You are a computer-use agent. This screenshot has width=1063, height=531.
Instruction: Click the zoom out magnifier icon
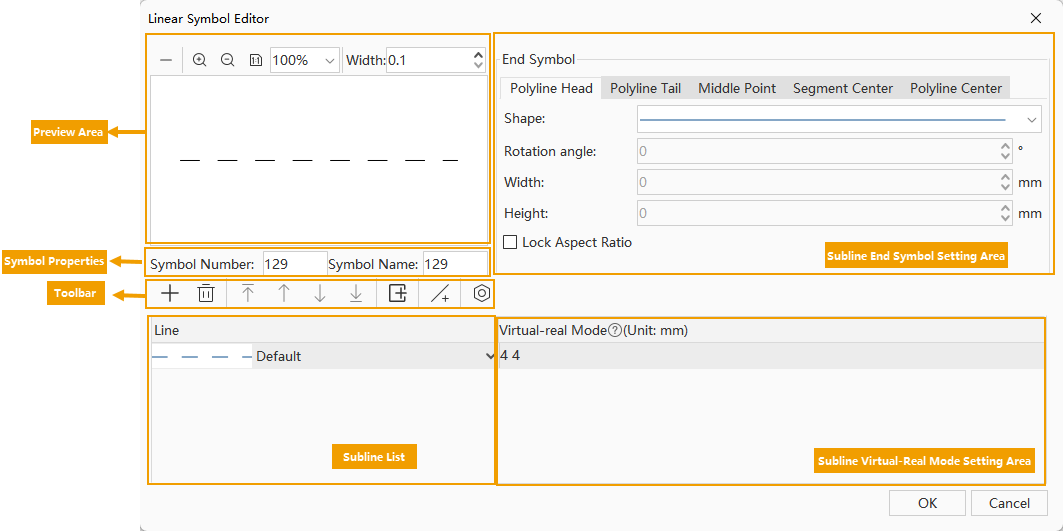[227, 60]
